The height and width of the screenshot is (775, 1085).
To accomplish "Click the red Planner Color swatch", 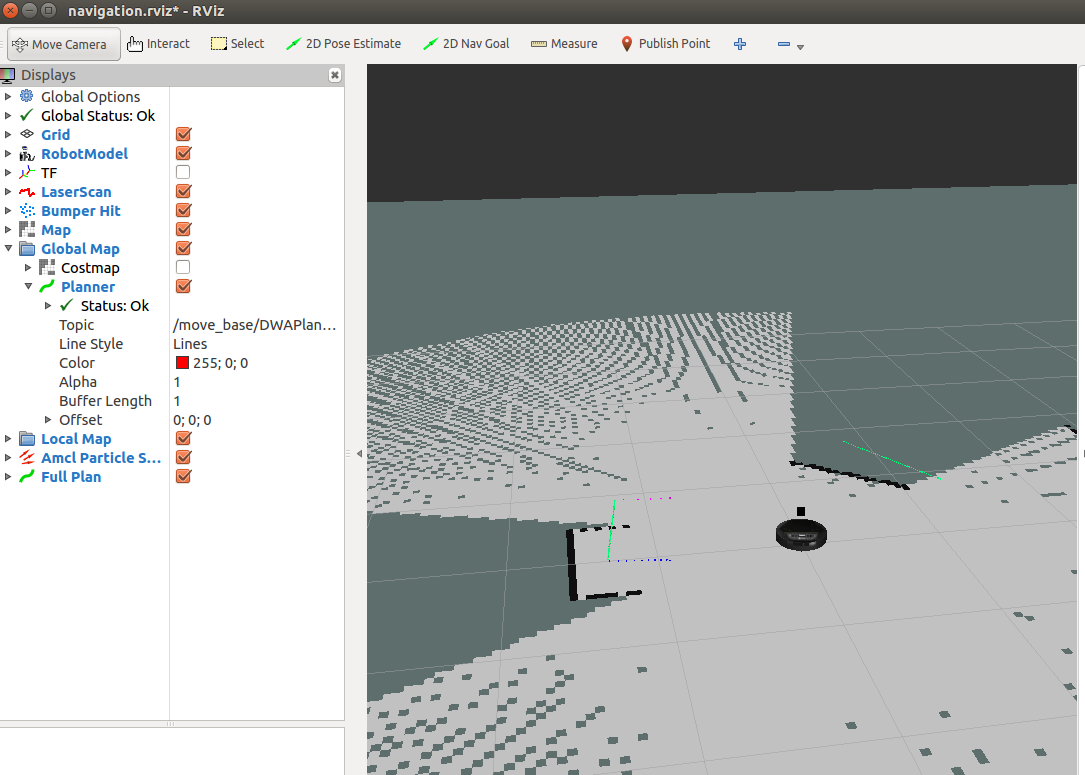I will (181, 362).
